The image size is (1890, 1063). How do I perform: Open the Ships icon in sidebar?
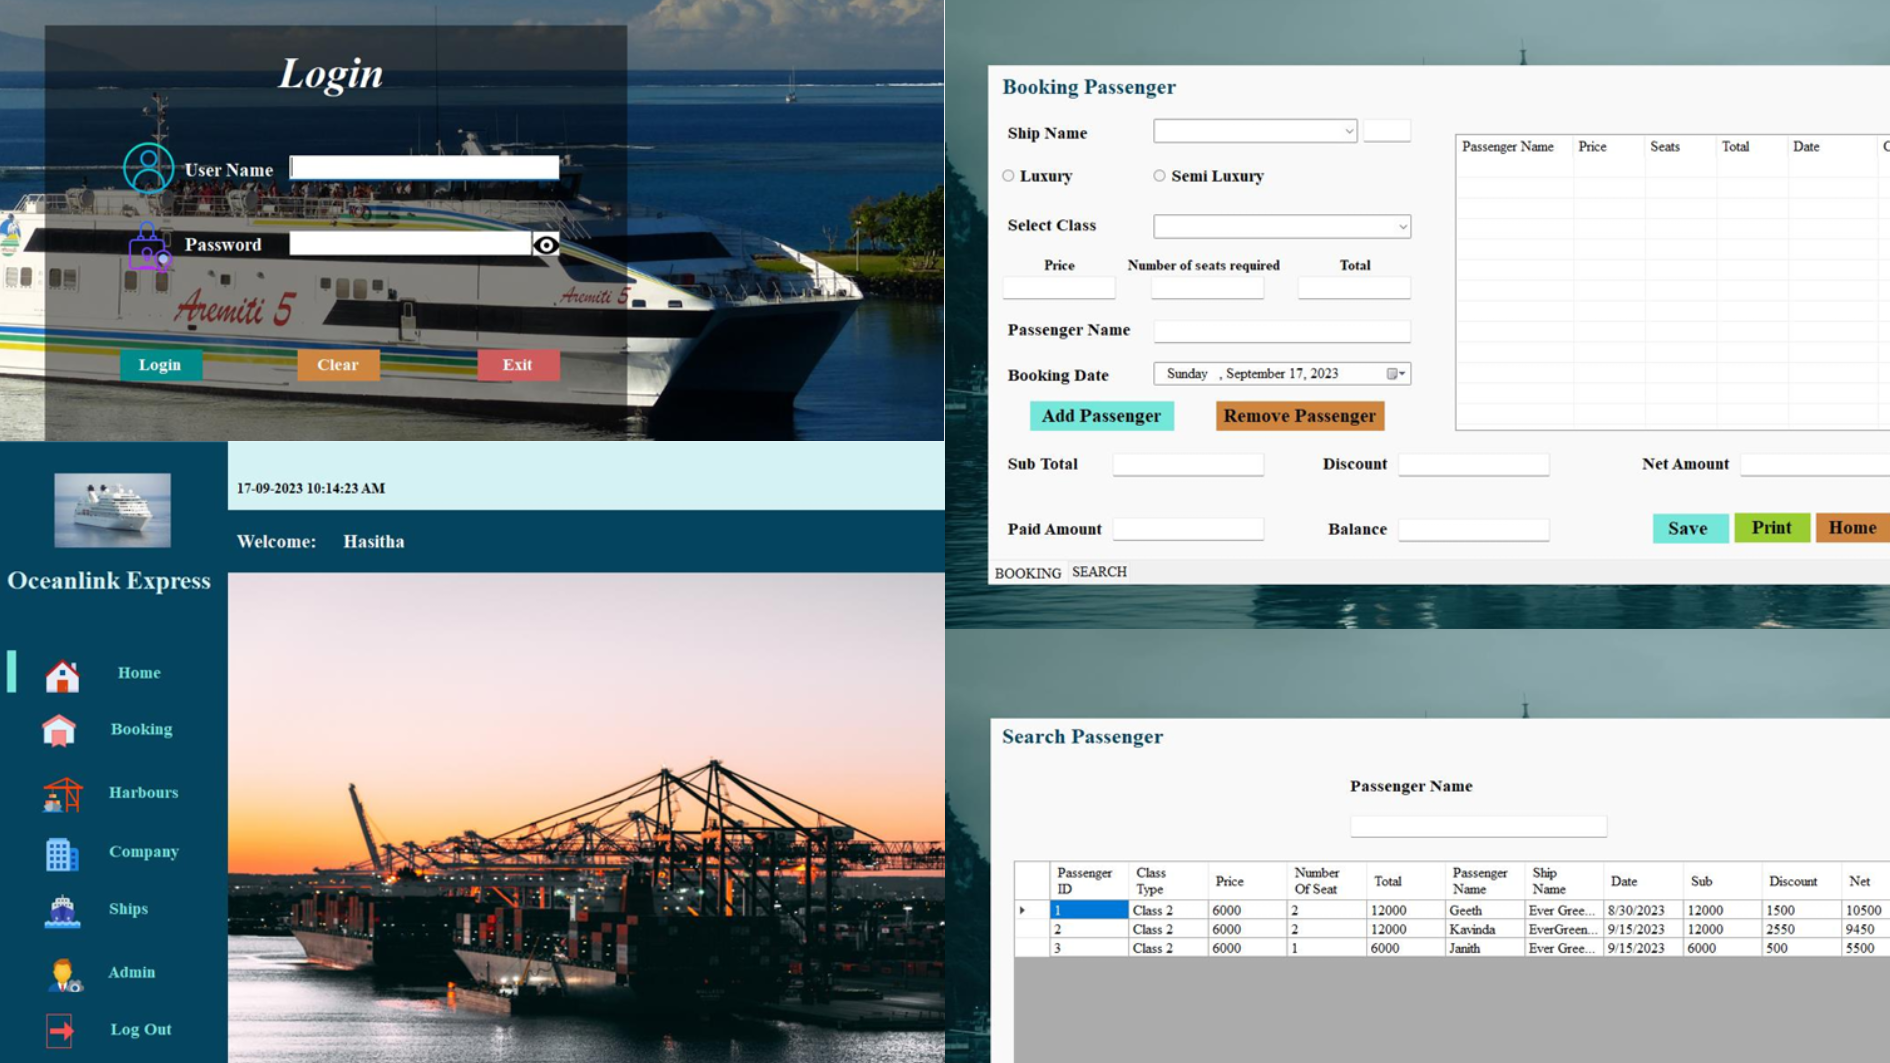pyautogui.click(x=62, y=911)
